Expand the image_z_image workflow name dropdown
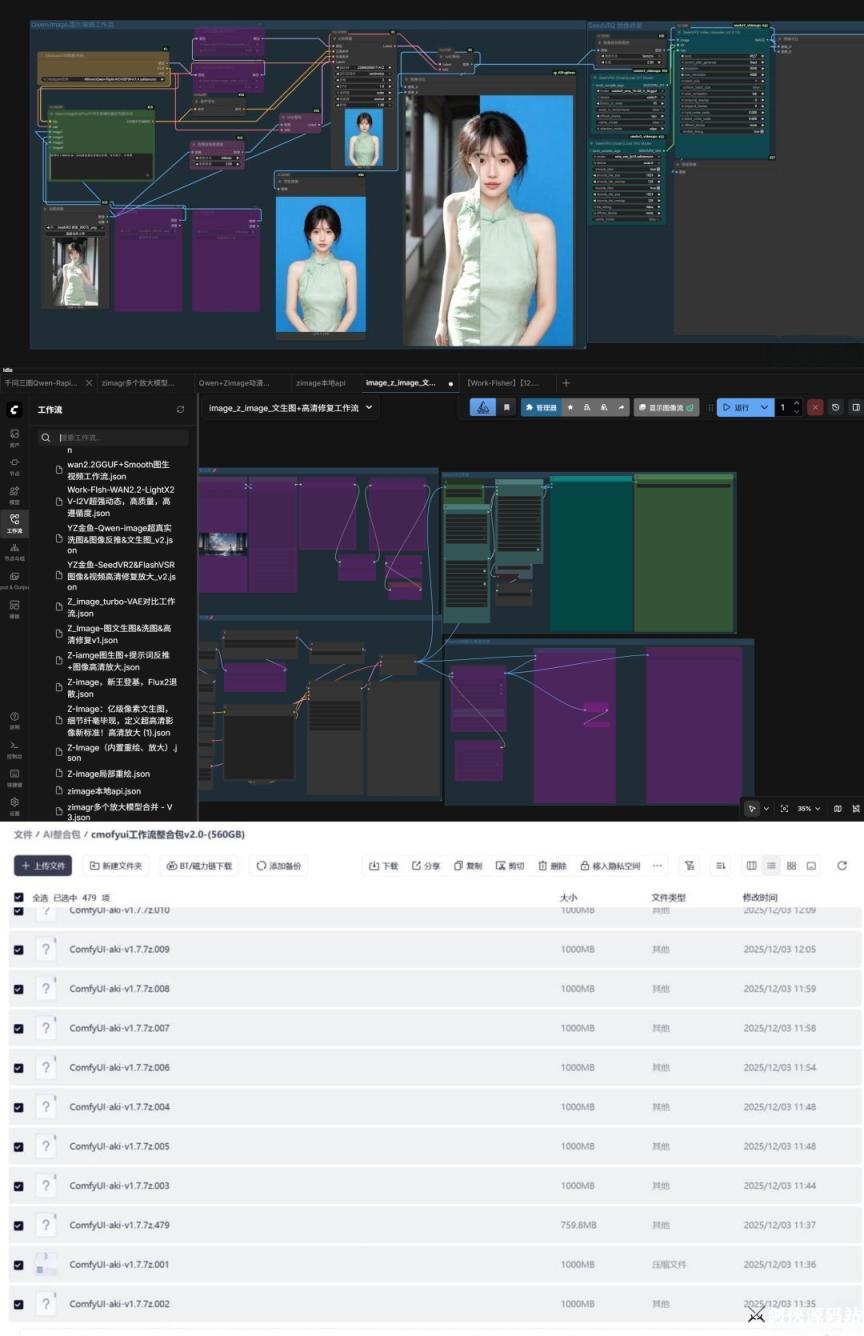The height and width of the screenshot is (1336, 864). tap(370, 408)
